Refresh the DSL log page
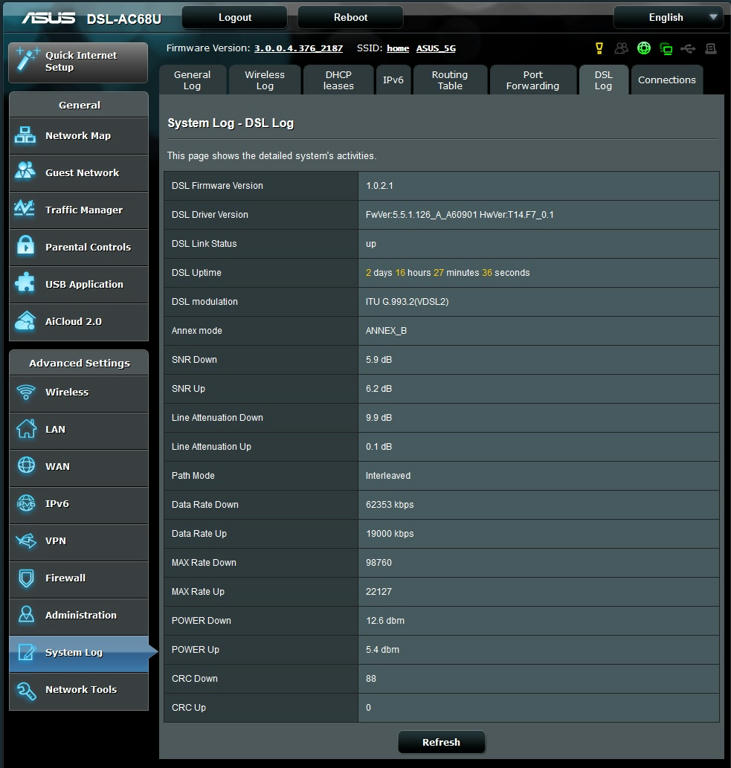Viewport: 731px width, 768px height. (x=441, y=742)
